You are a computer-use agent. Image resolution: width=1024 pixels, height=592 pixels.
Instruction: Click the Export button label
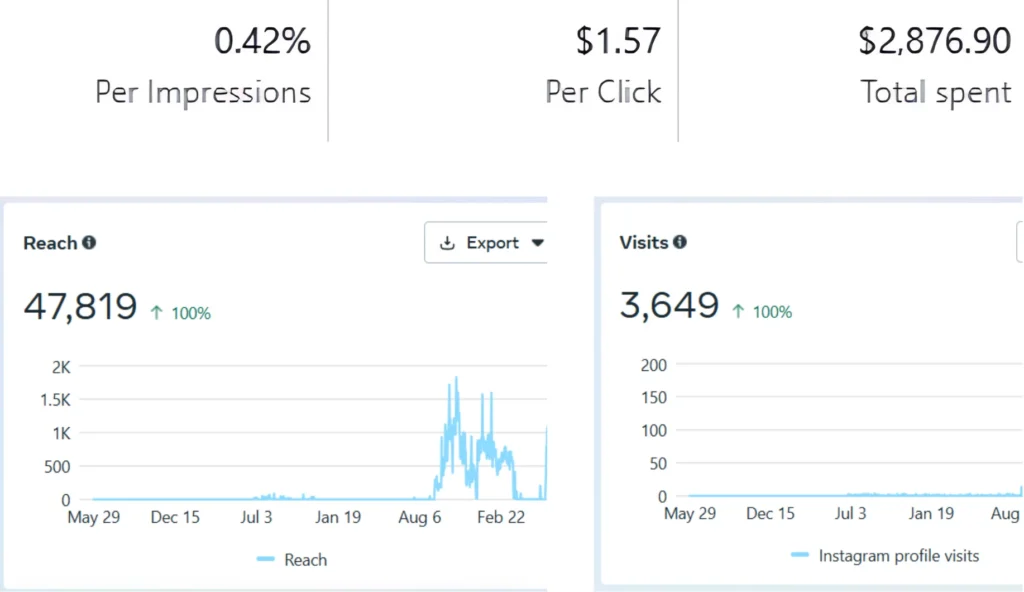(x=492, y=243)
